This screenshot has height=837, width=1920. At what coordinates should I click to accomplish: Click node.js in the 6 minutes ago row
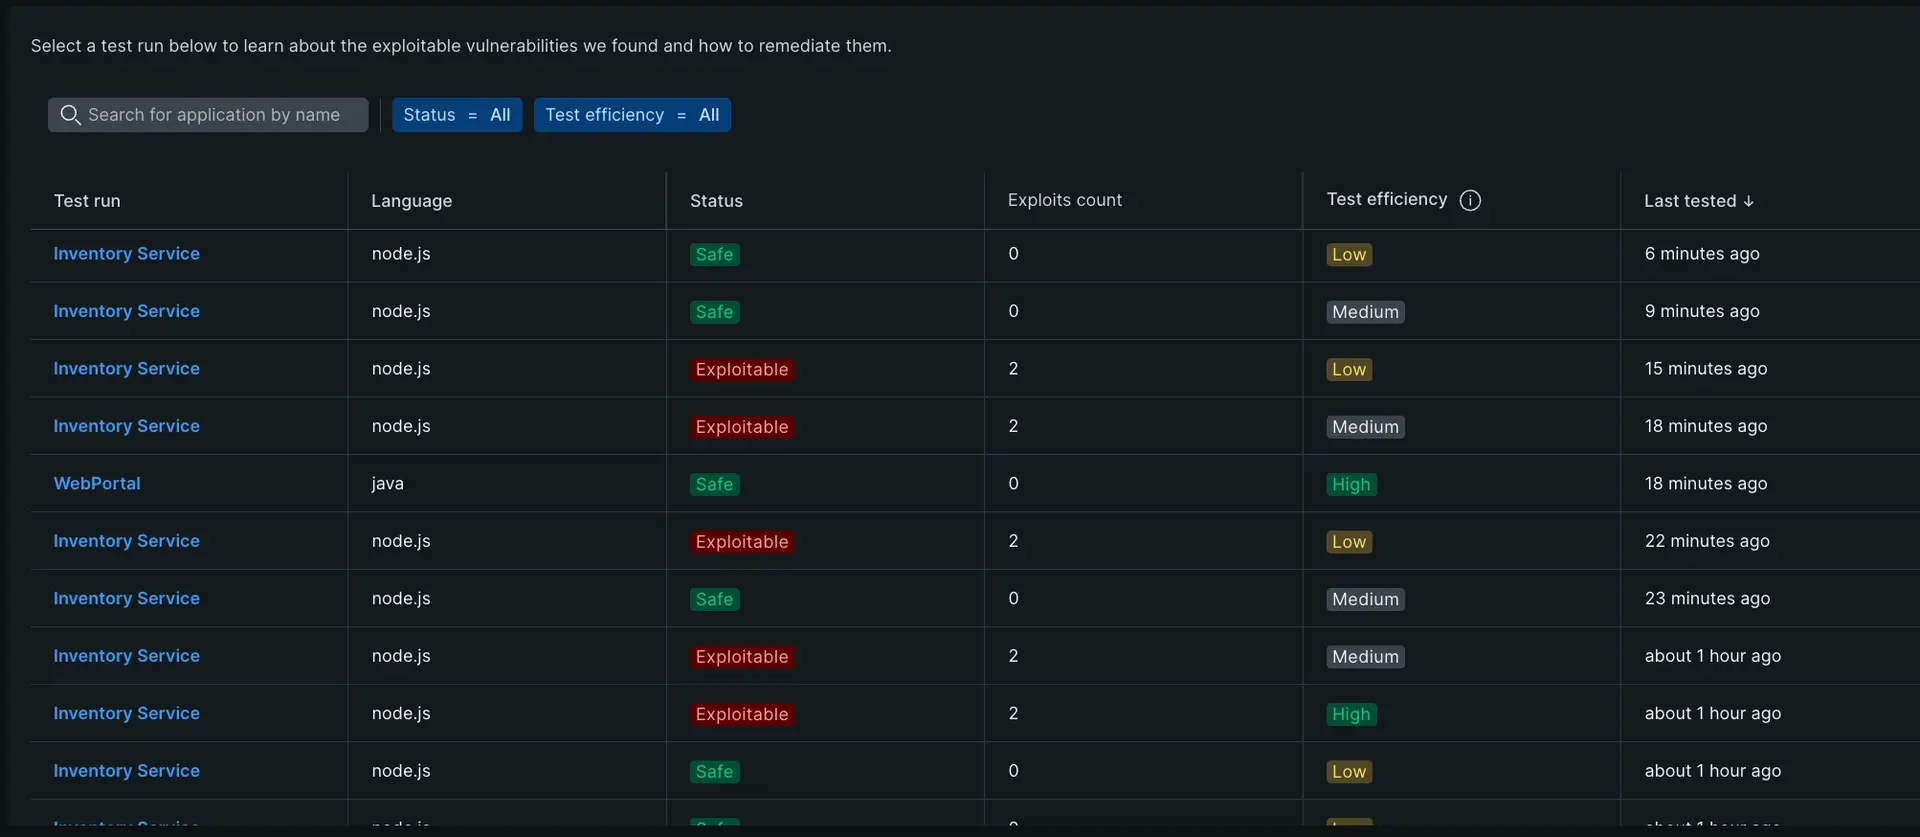coord(401,254)
